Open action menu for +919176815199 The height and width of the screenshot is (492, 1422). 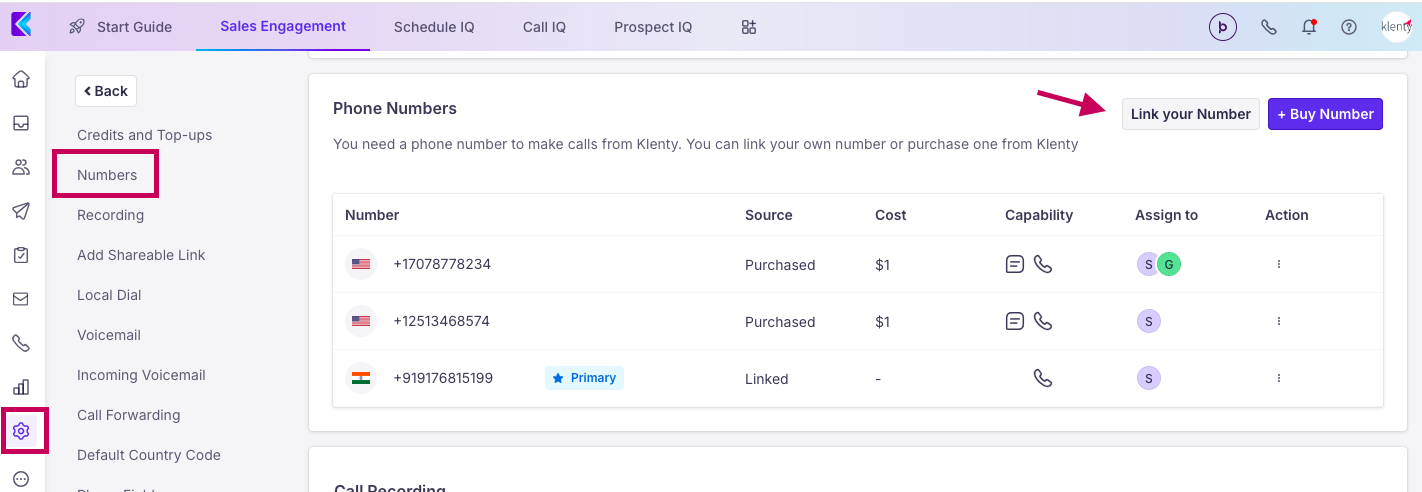[1279, 378]
